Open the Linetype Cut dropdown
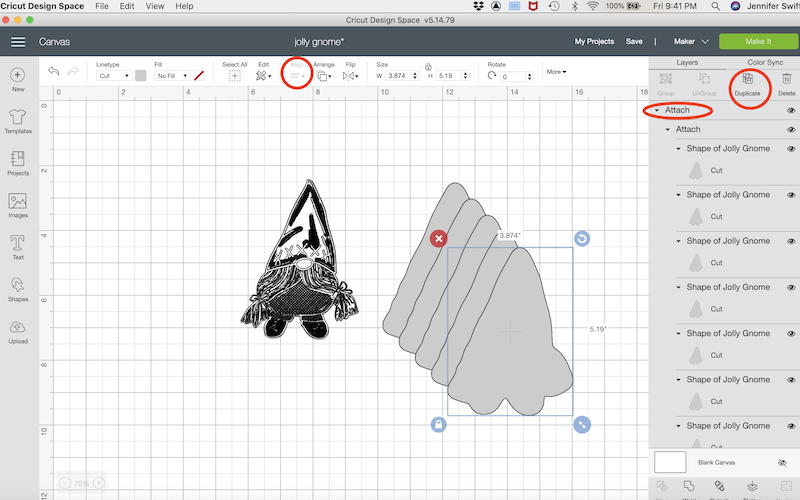 [x=114, y=76]
